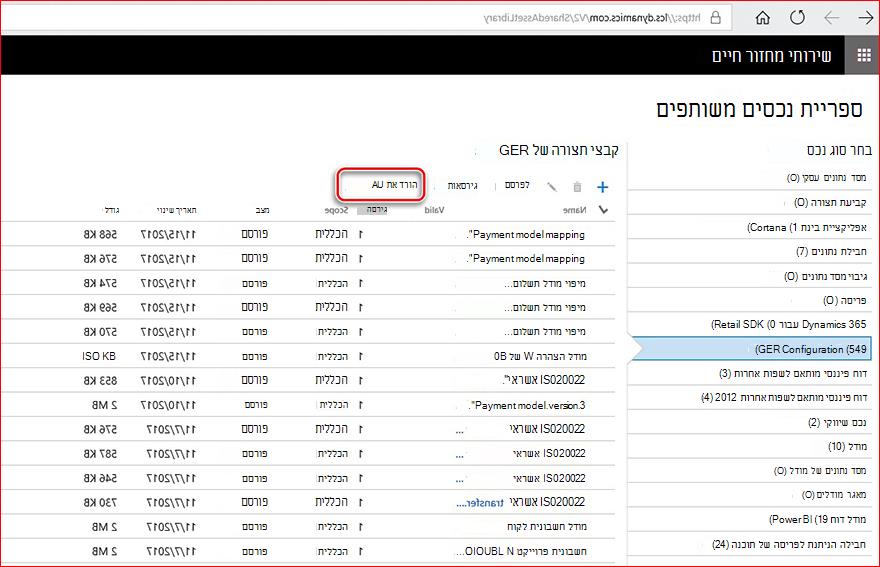Click the browser home icon

762,18
